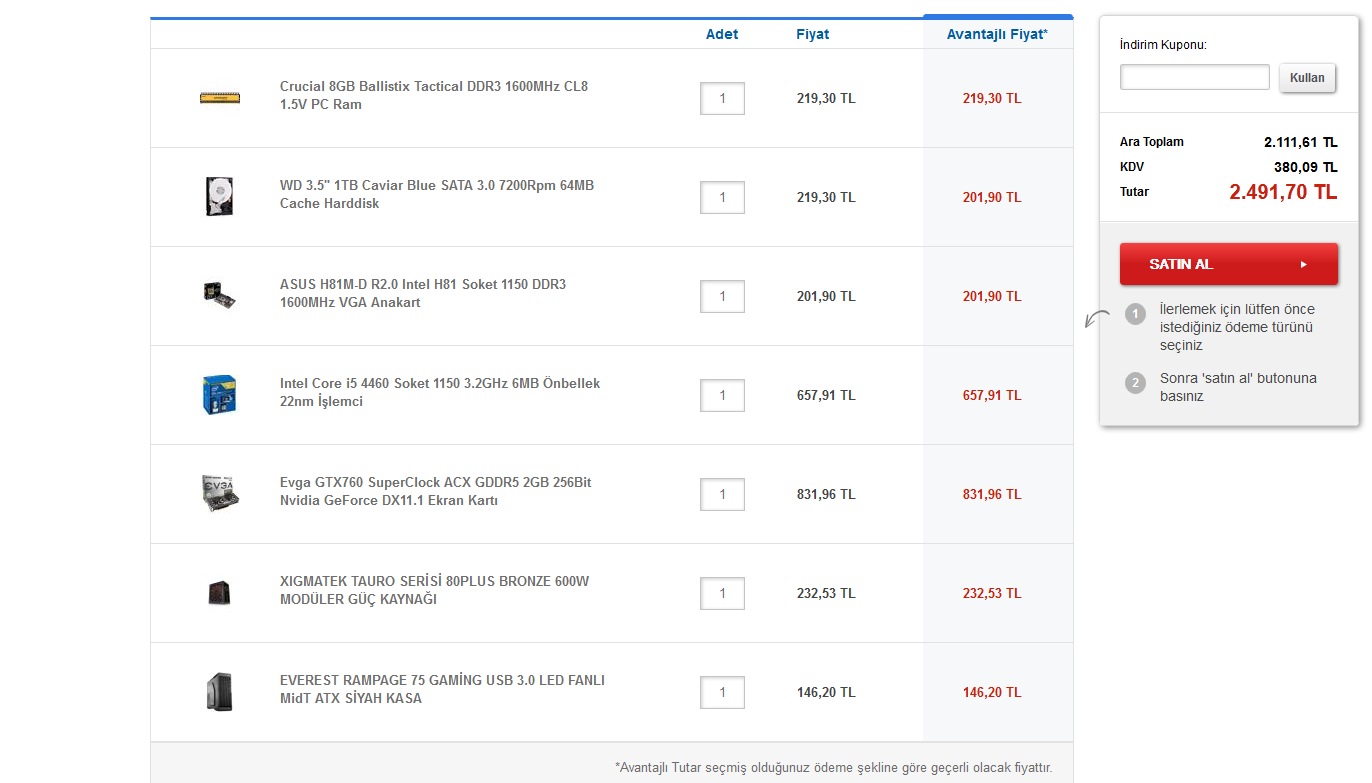This screenshot has height=783, width=1372.
Task: Click the 219,30 TL Avantajlı price of Crucial RAM
Action: pos(992,98)
